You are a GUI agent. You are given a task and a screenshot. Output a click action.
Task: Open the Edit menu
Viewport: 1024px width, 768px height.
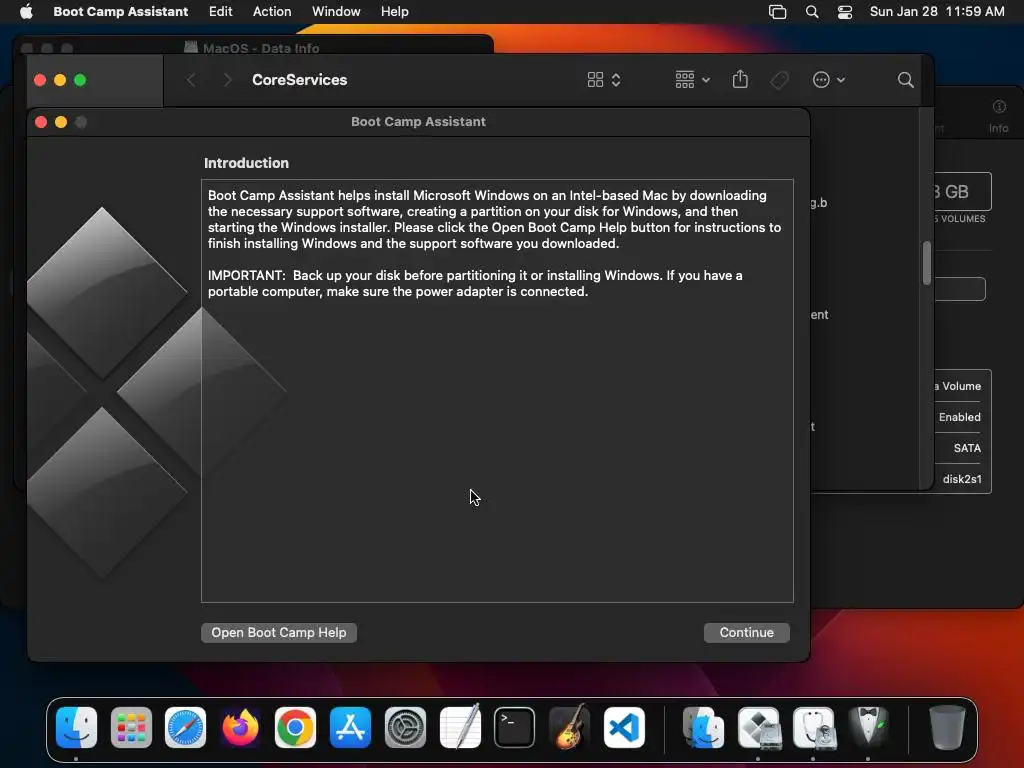point(220,11)
